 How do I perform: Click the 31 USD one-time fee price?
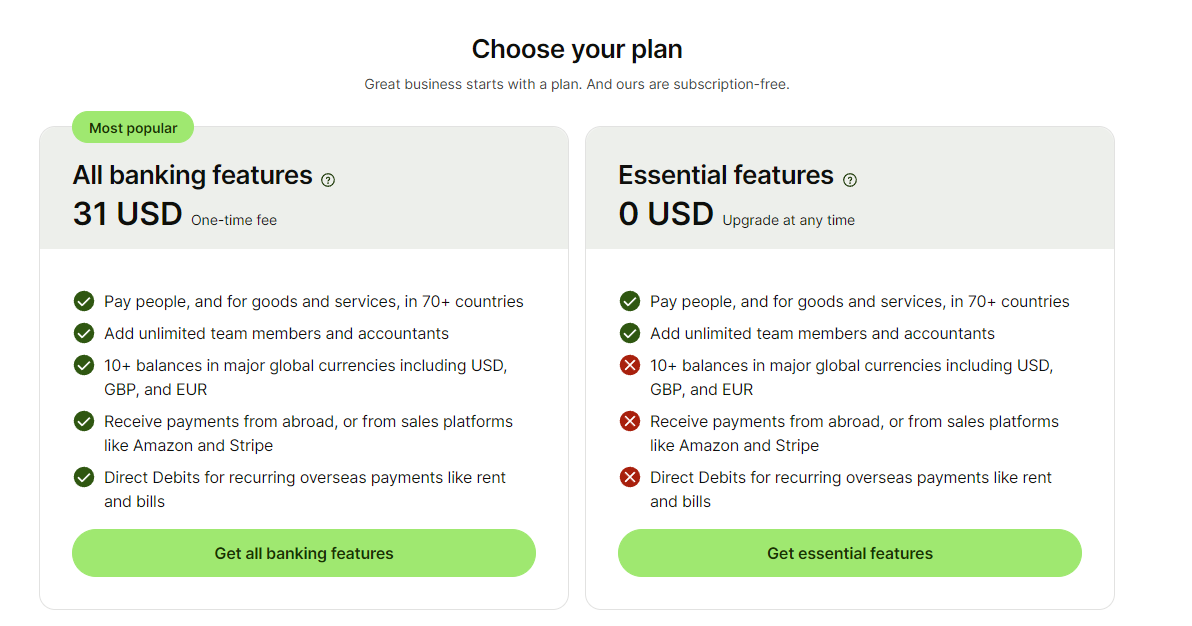pyautogui.click(x=128, y=214)
